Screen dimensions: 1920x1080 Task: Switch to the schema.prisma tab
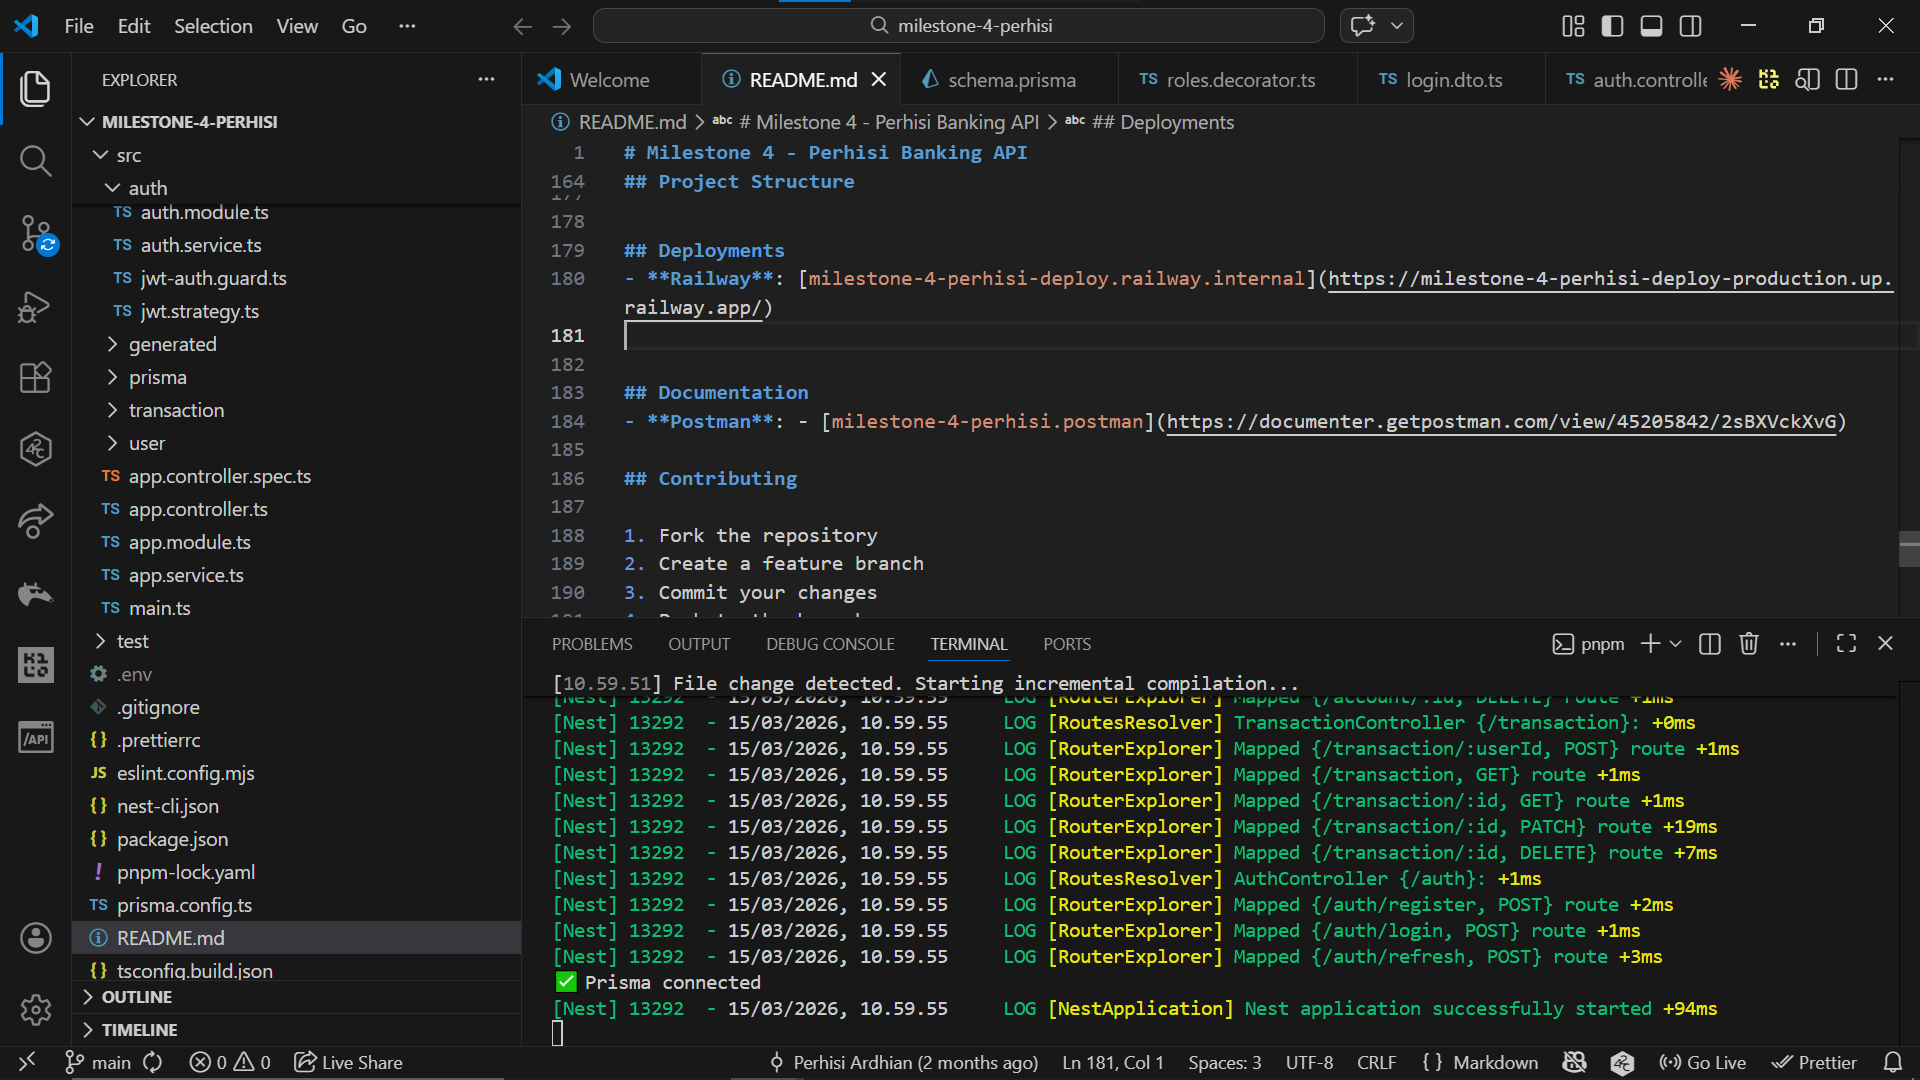(x=1011, y=80)
